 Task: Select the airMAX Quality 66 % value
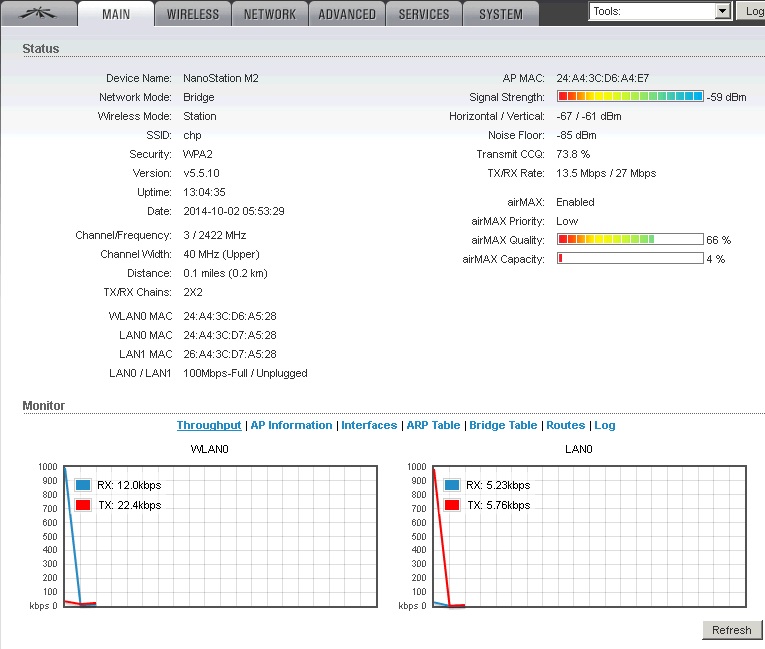(719, 240)
